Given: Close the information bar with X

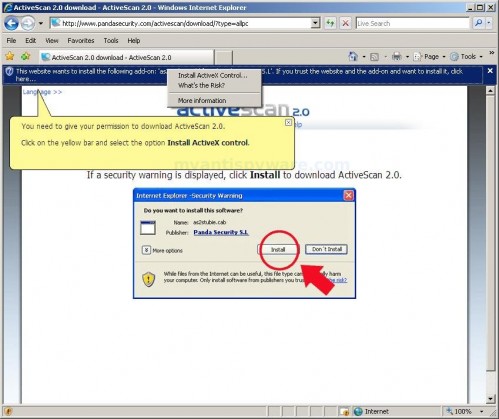Looking at the screenshot, I should (x=490, y=71).
